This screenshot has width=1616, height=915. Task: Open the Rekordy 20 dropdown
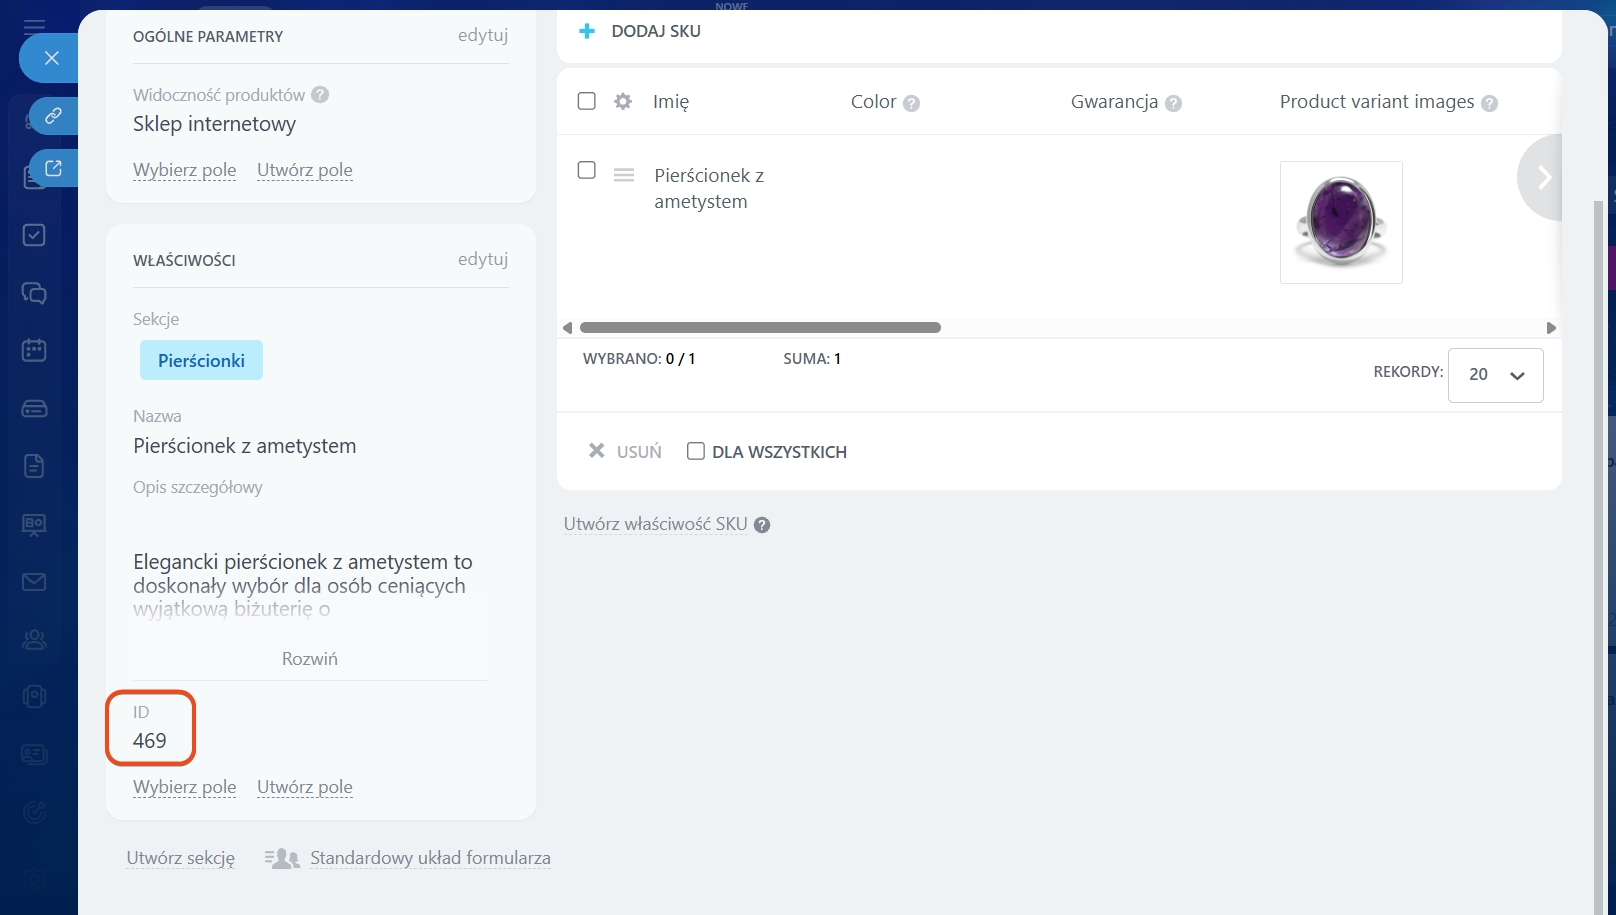click(x=1495, y=375)
